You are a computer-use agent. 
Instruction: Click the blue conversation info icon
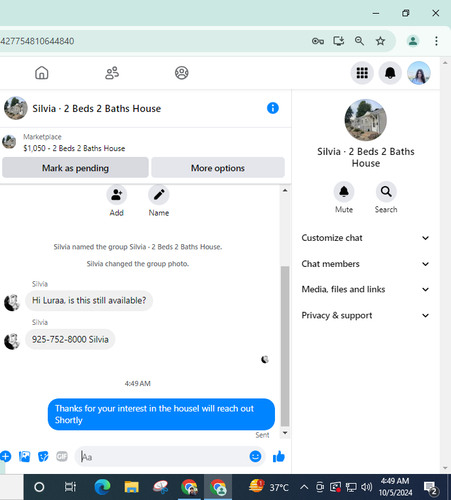(x=273, y=108)
